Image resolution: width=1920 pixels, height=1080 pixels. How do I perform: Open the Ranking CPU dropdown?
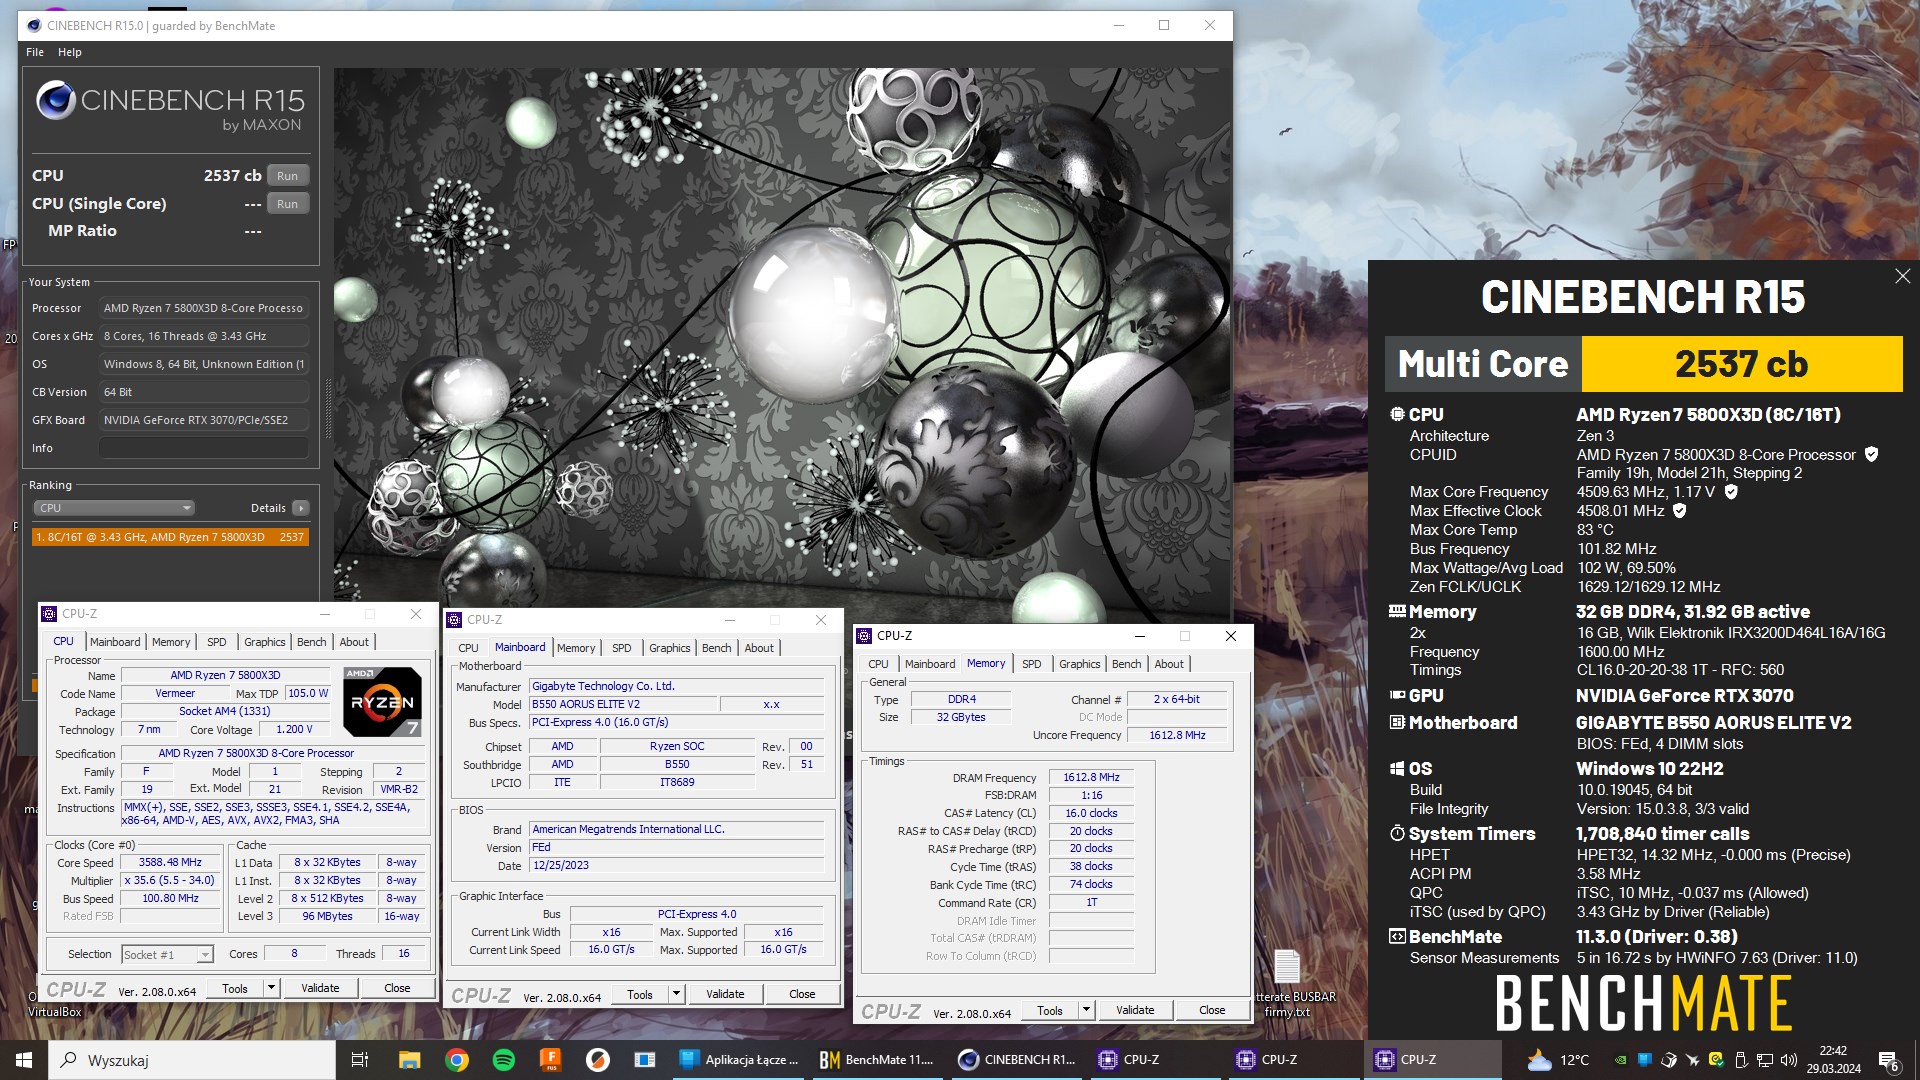tap(114, 508)
